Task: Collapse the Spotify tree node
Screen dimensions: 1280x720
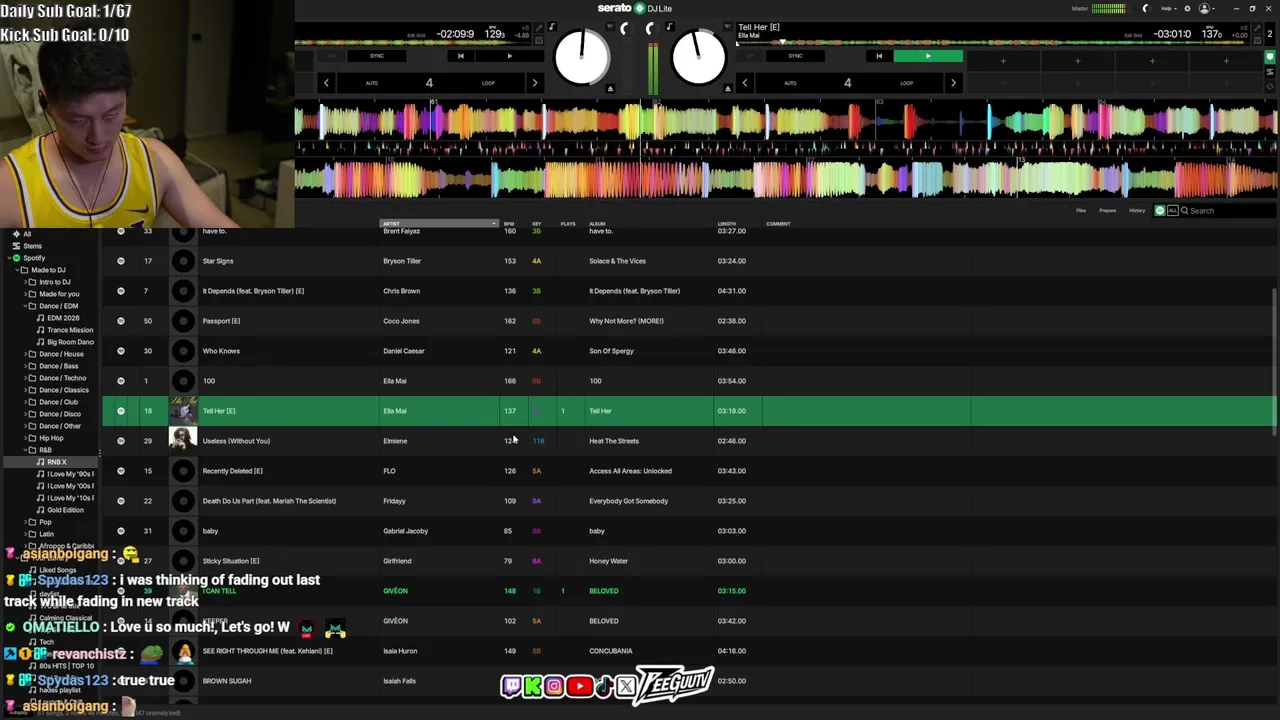Action: (8, 258)
